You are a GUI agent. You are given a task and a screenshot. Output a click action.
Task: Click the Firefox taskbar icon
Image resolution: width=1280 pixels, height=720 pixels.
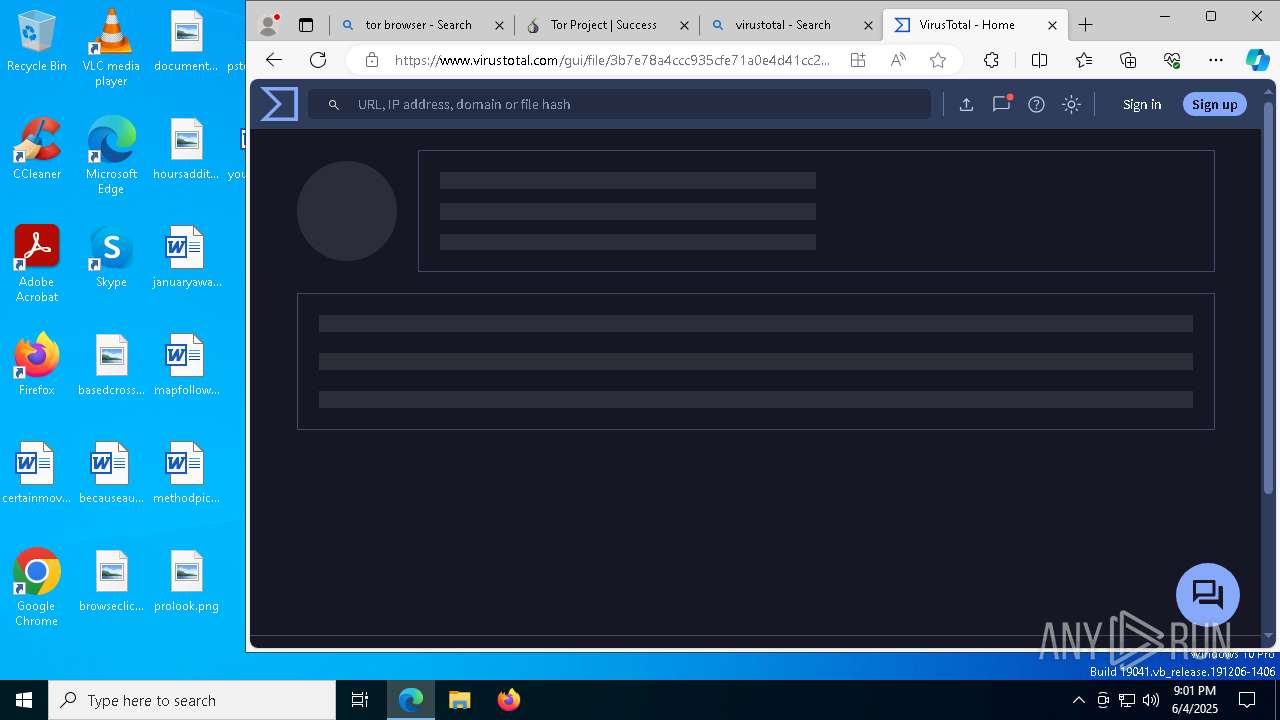pyautogui.click(x=509, y=700)
